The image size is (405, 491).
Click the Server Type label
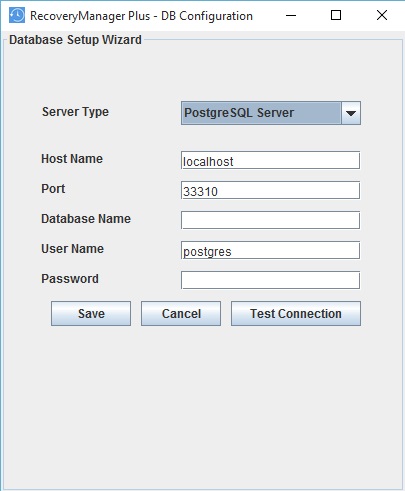click(75, 112)
